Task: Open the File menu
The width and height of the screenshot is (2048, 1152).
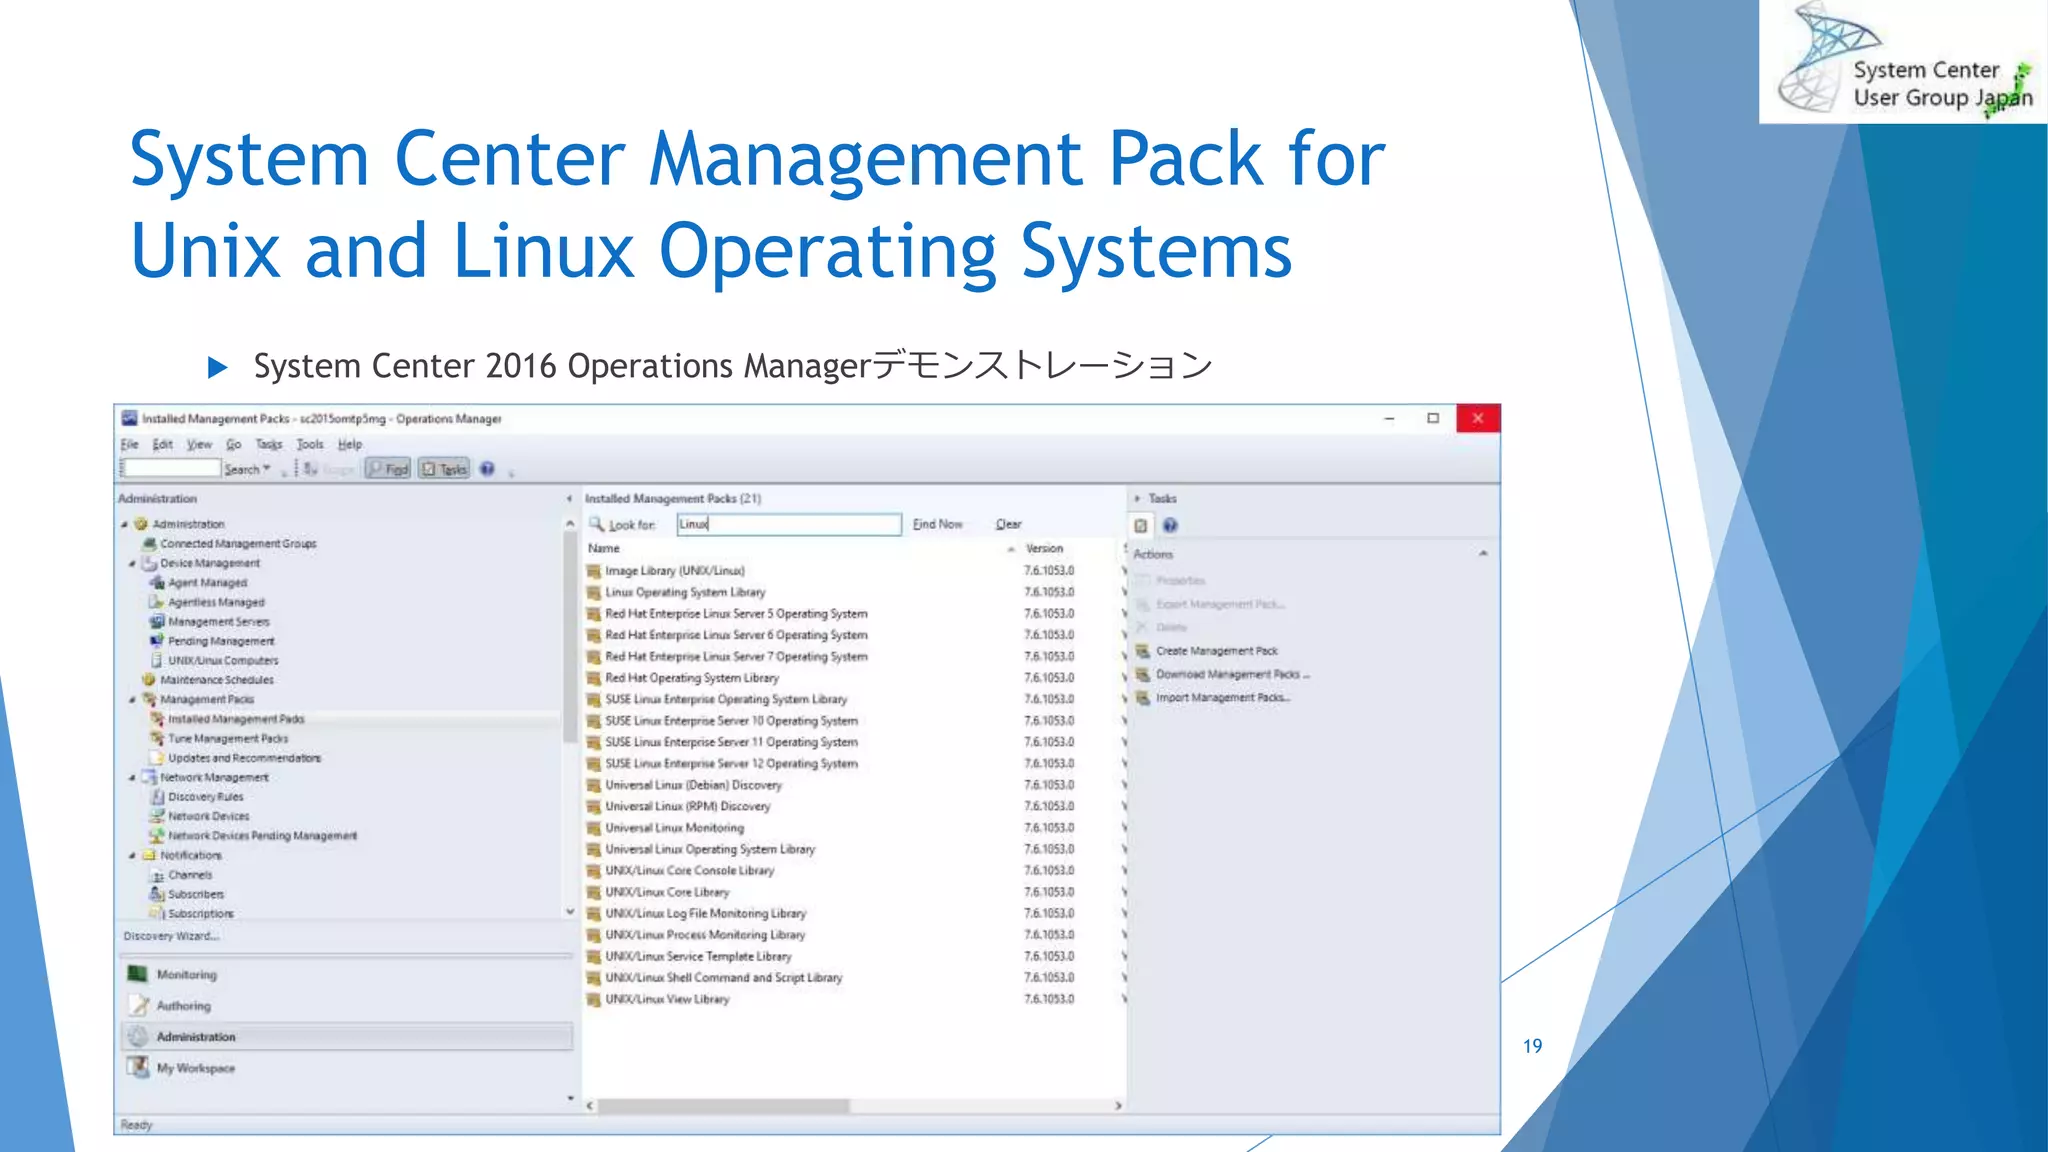Action: tap(129, 444)
